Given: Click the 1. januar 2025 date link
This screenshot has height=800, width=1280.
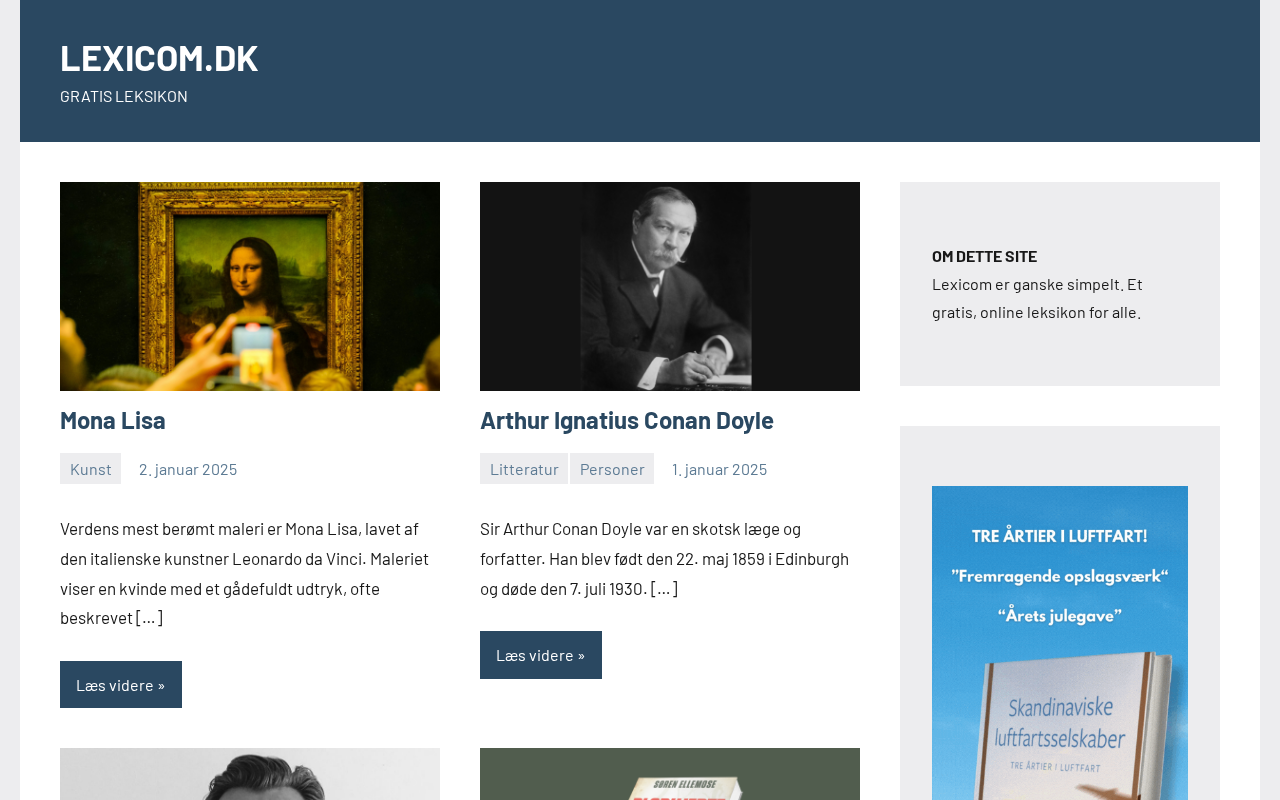Looking at the screenshot, I should 720,469.
